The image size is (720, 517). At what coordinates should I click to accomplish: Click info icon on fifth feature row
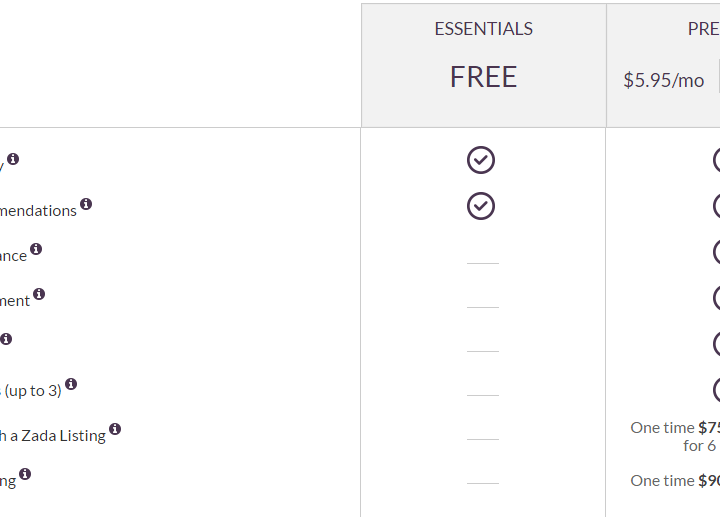6,339
